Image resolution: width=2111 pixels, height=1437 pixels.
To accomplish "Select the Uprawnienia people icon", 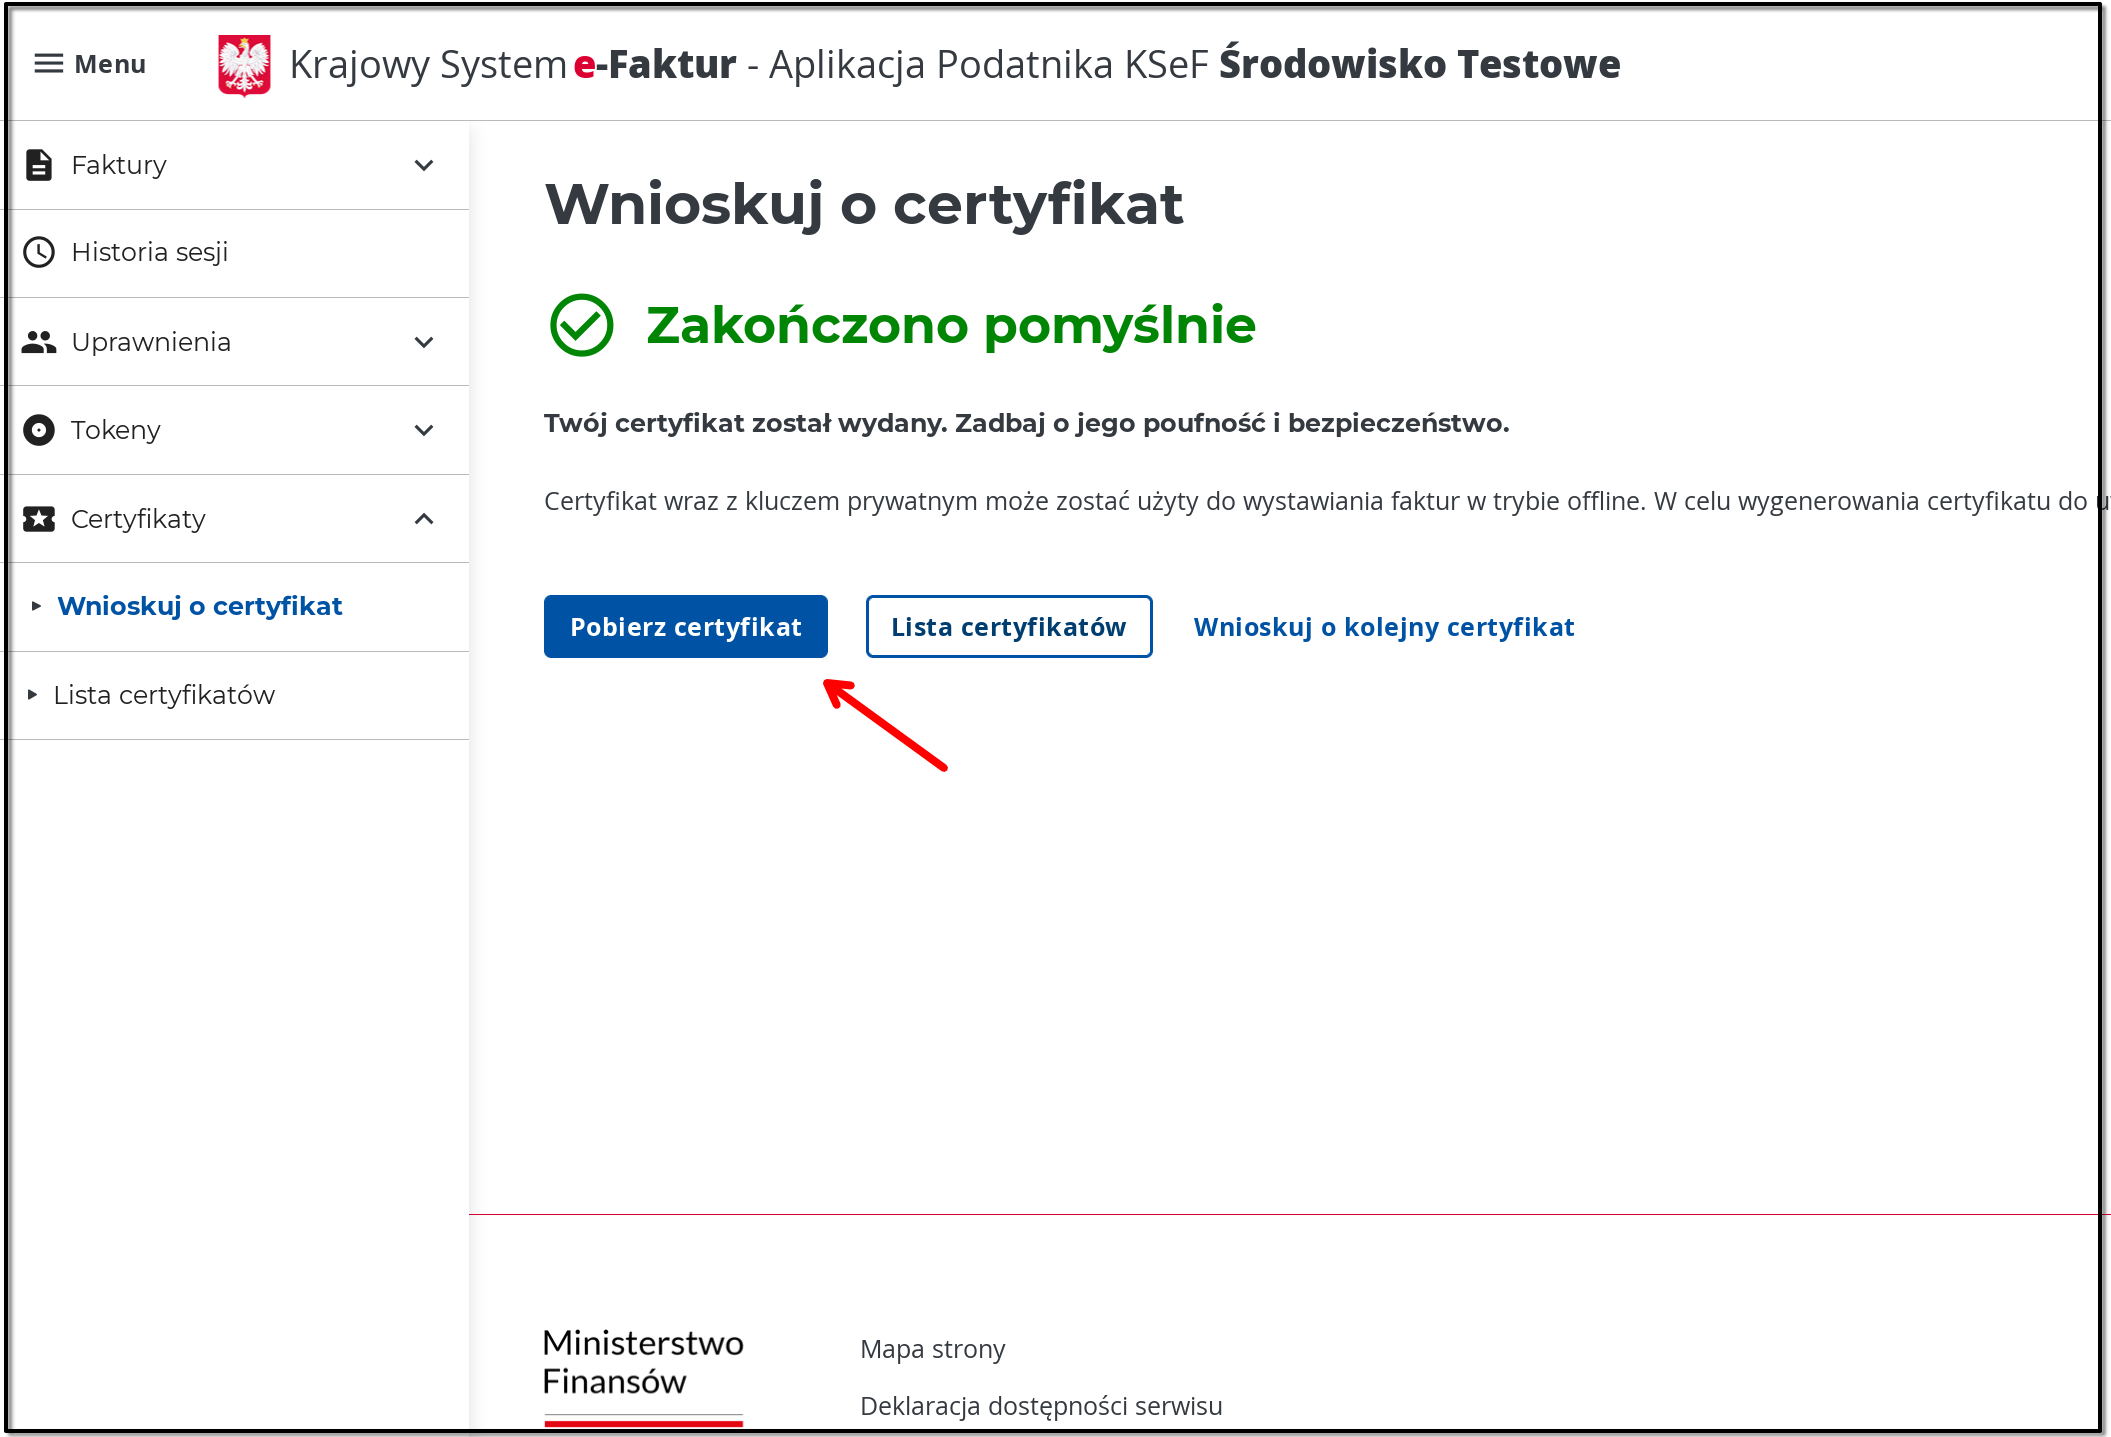I will click(x=39, y=342).
